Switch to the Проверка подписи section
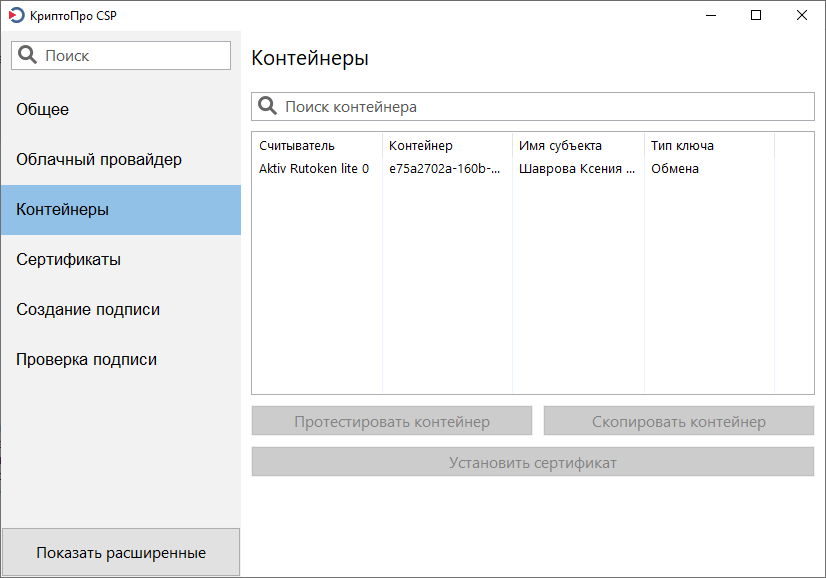Screen dimensions: 826x578 coord(121,360)
